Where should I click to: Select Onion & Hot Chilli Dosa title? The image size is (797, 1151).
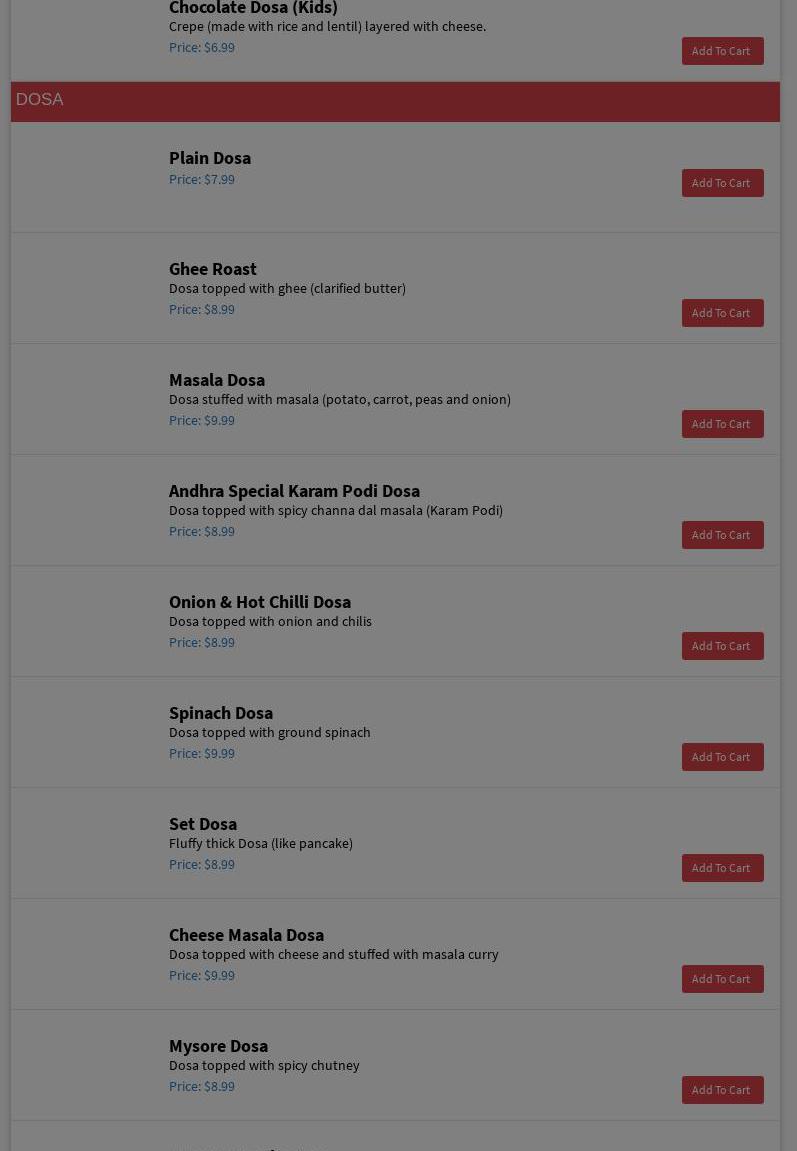click(260, 602)
